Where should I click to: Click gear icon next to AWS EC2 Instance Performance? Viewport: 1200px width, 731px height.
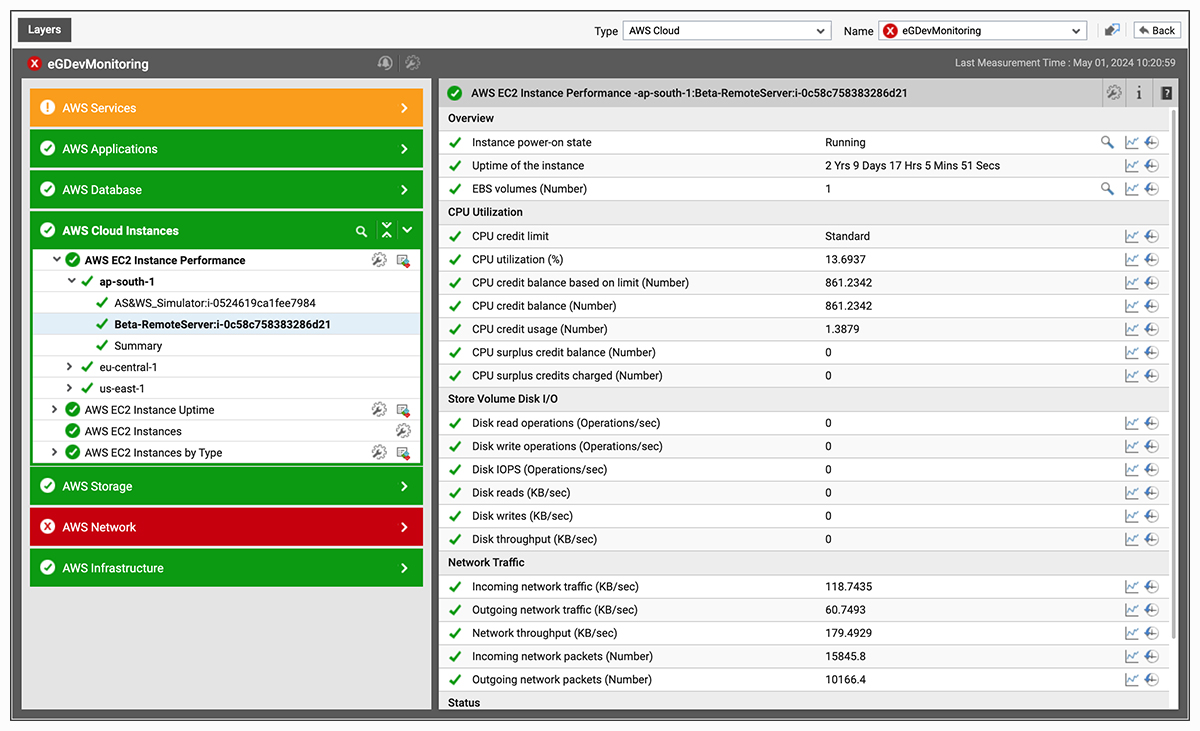coord(379,260)
